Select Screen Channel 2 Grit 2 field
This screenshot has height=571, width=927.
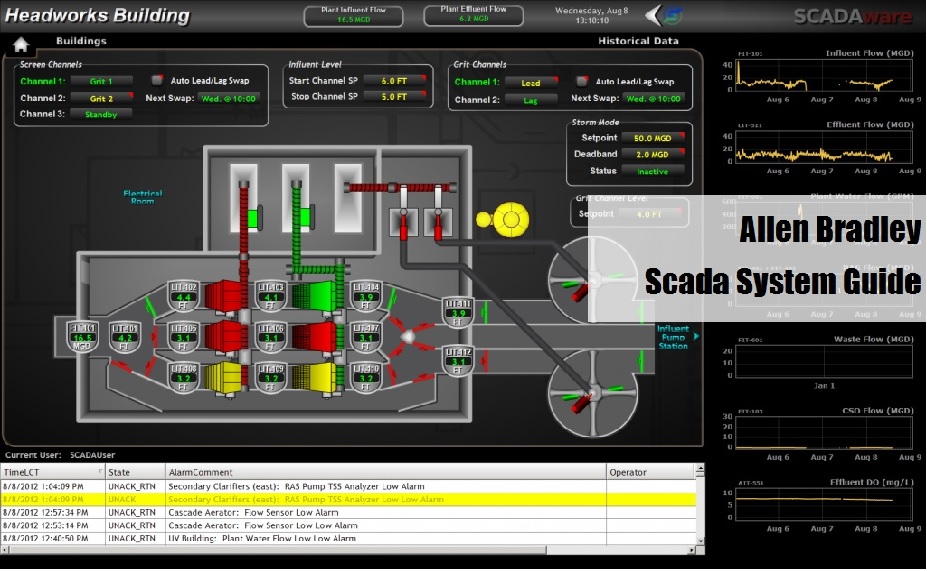101,98
